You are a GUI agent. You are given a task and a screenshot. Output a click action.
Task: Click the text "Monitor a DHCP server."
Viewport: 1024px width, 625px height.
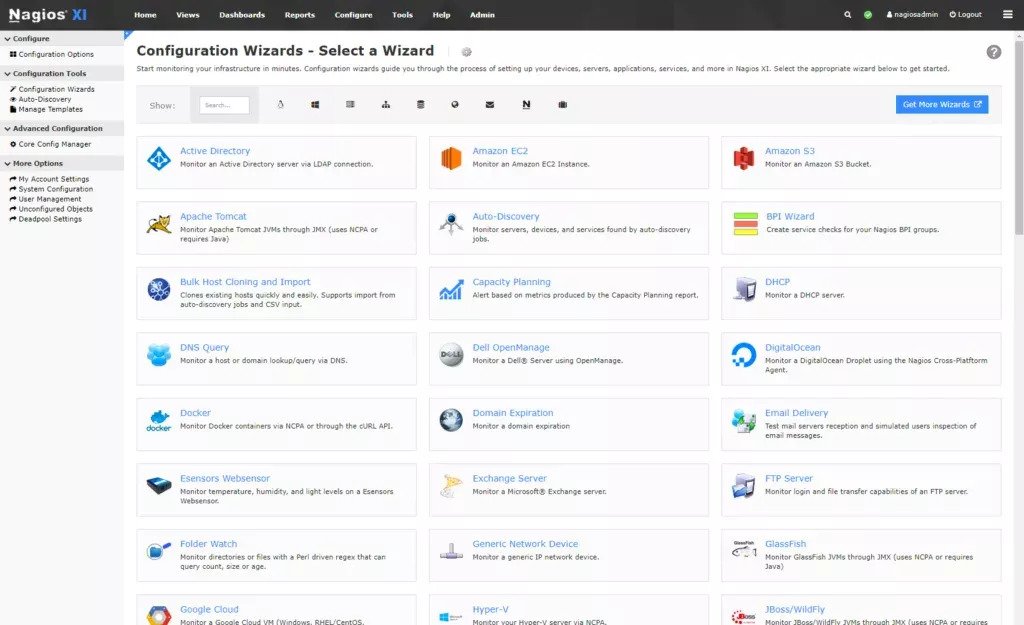(805, 295)
